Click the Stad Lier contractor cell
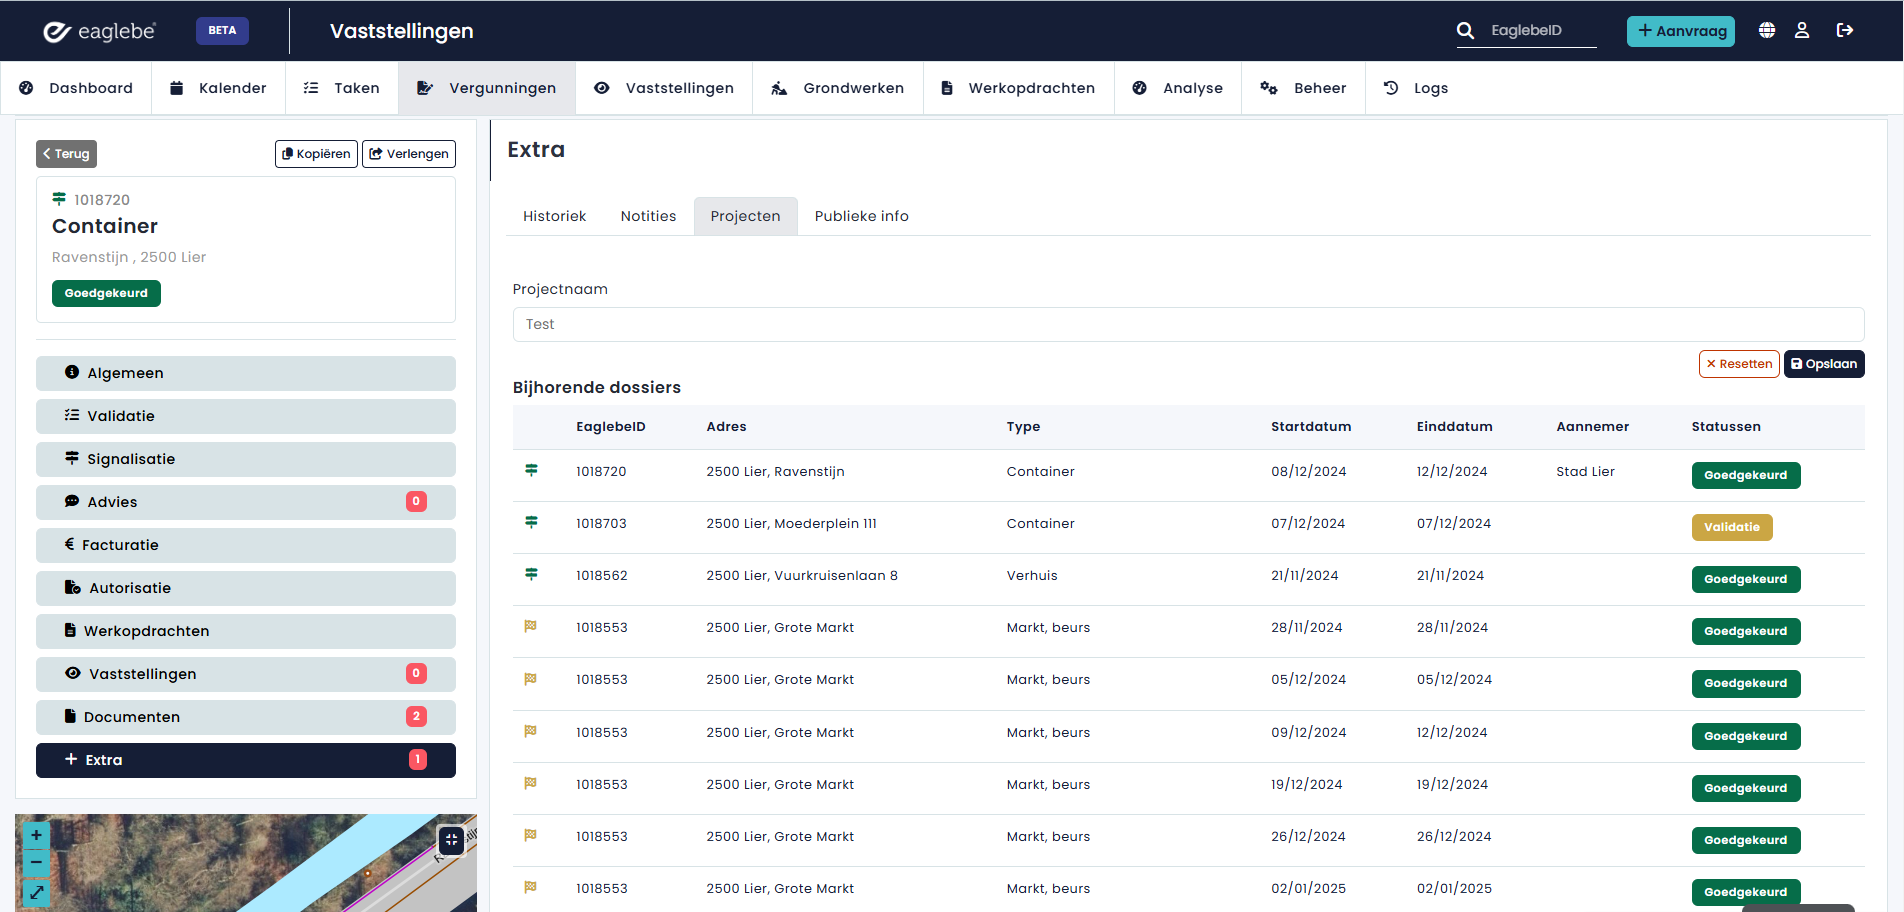The height and width of the screenshot is (912, 1904). (1585, 472)
